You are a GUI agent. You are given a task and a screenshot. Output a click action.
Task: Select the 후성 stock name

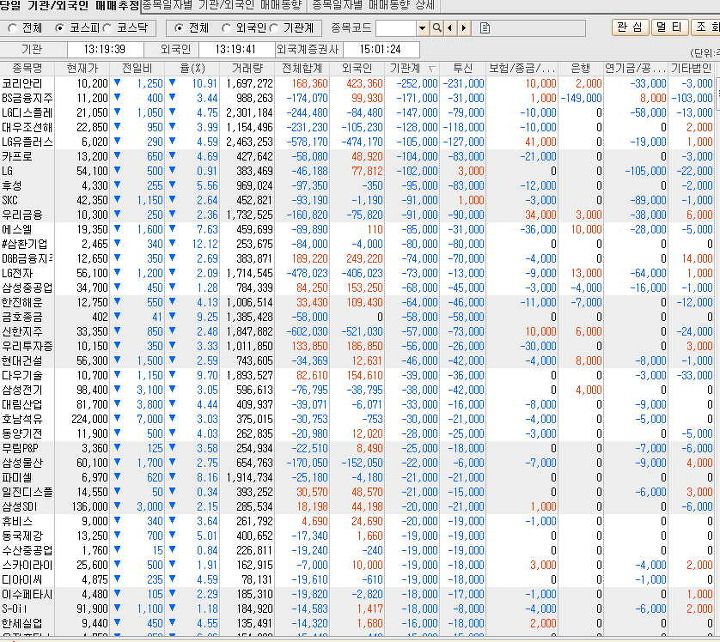coord(12,186)
